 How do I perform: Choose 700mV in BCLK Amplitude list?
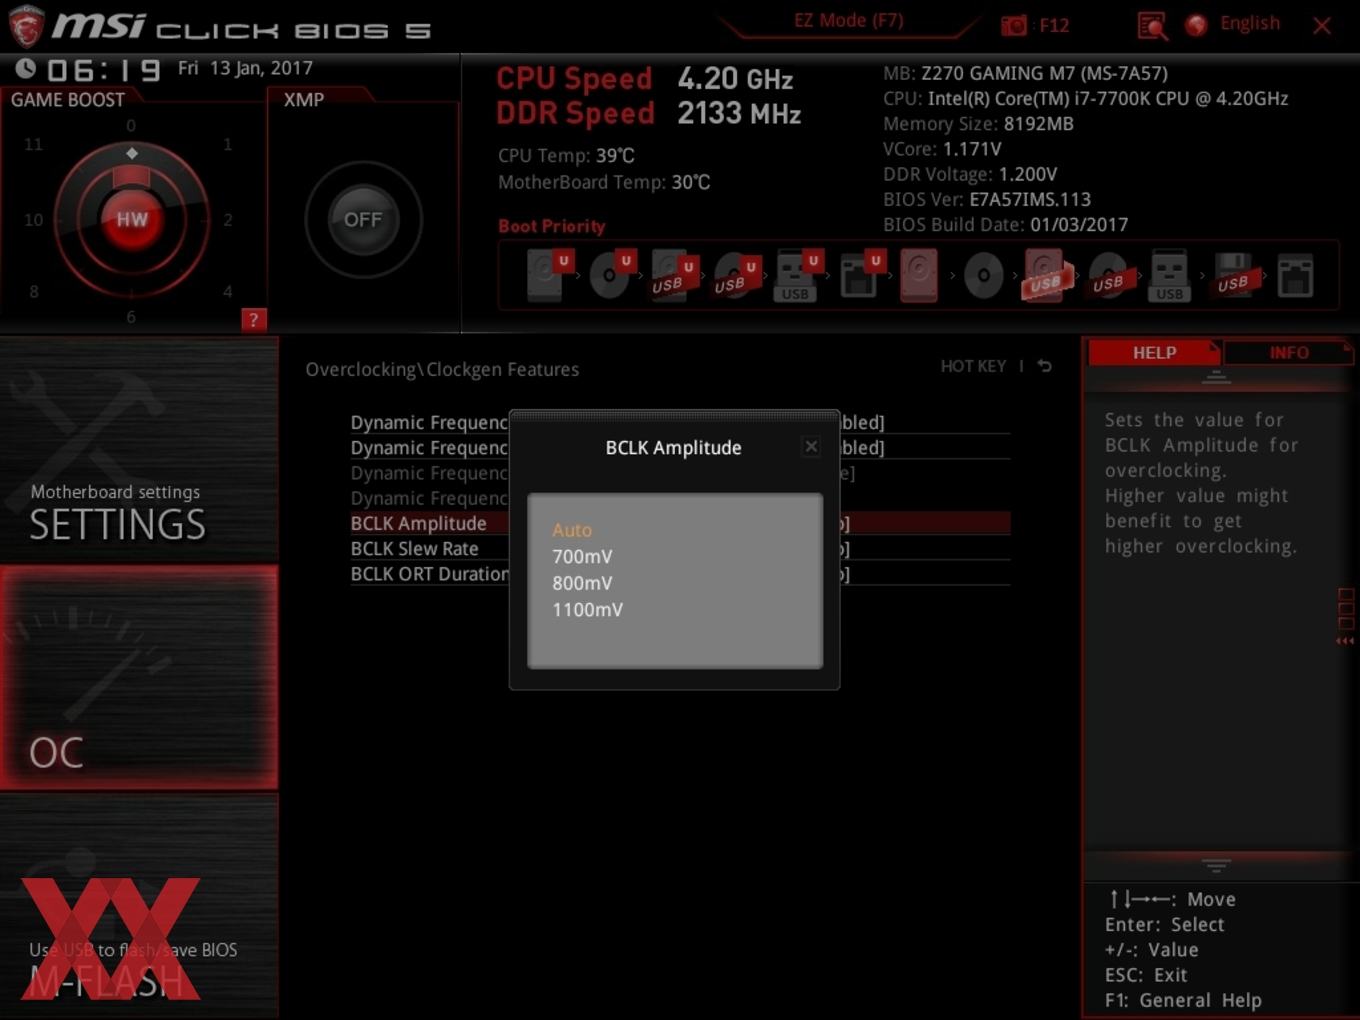[x=582, y=557]
